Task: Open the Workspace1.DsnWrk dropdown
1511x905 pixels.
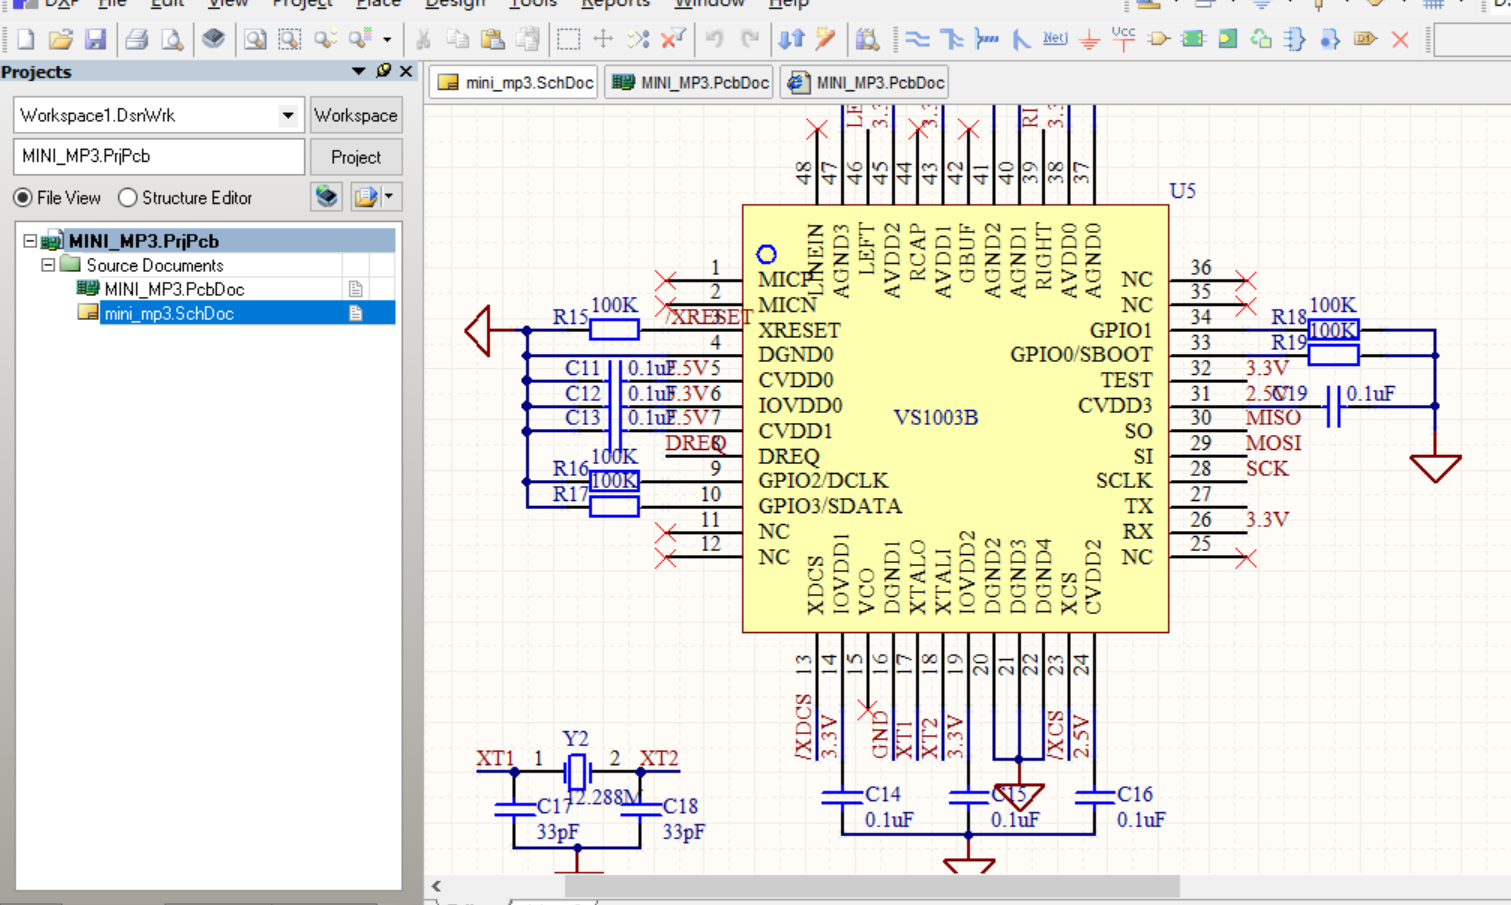Action: (x=288, y=115)
